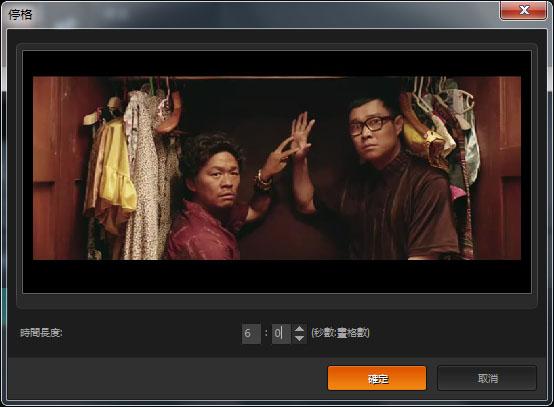Click the 時間長度 label

coord(41,333)
